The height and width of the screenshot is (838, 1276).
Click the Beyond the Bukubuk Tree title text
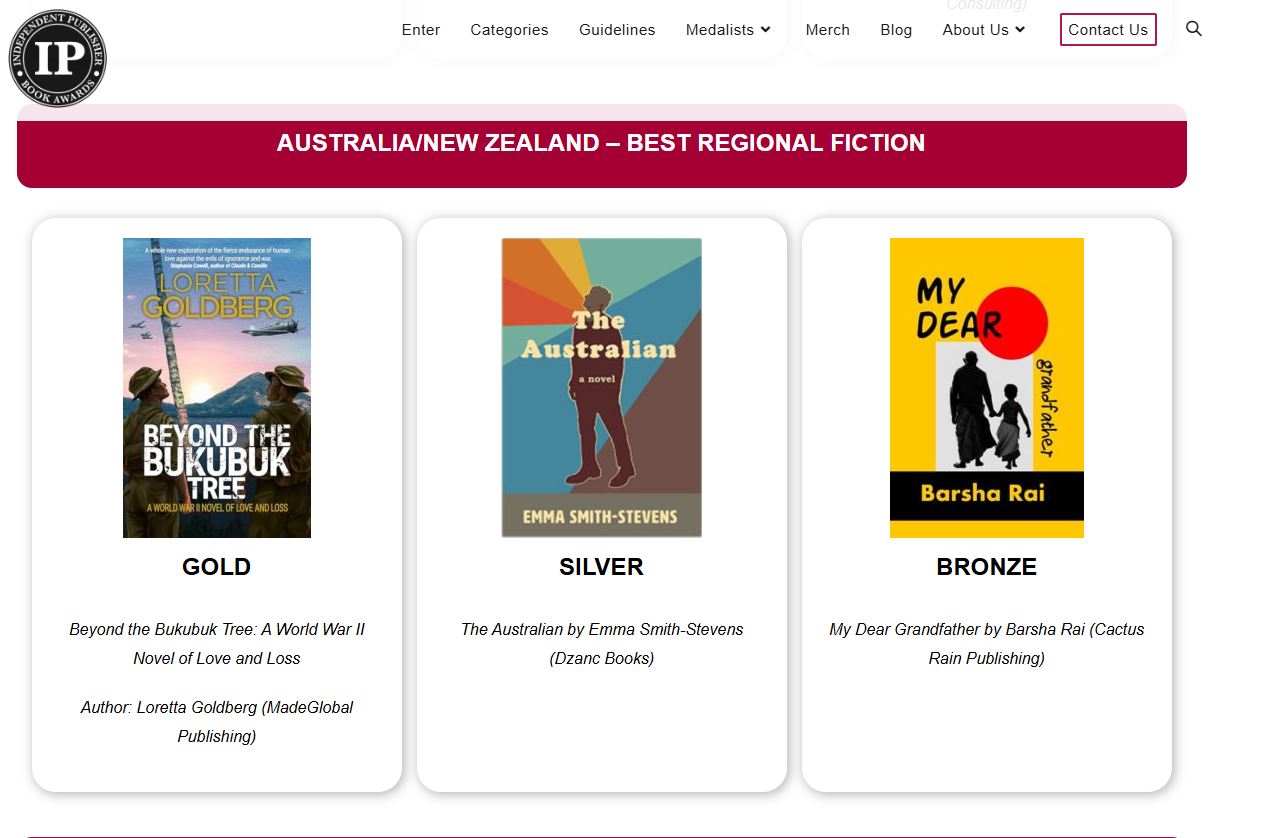tap(217, 644)
